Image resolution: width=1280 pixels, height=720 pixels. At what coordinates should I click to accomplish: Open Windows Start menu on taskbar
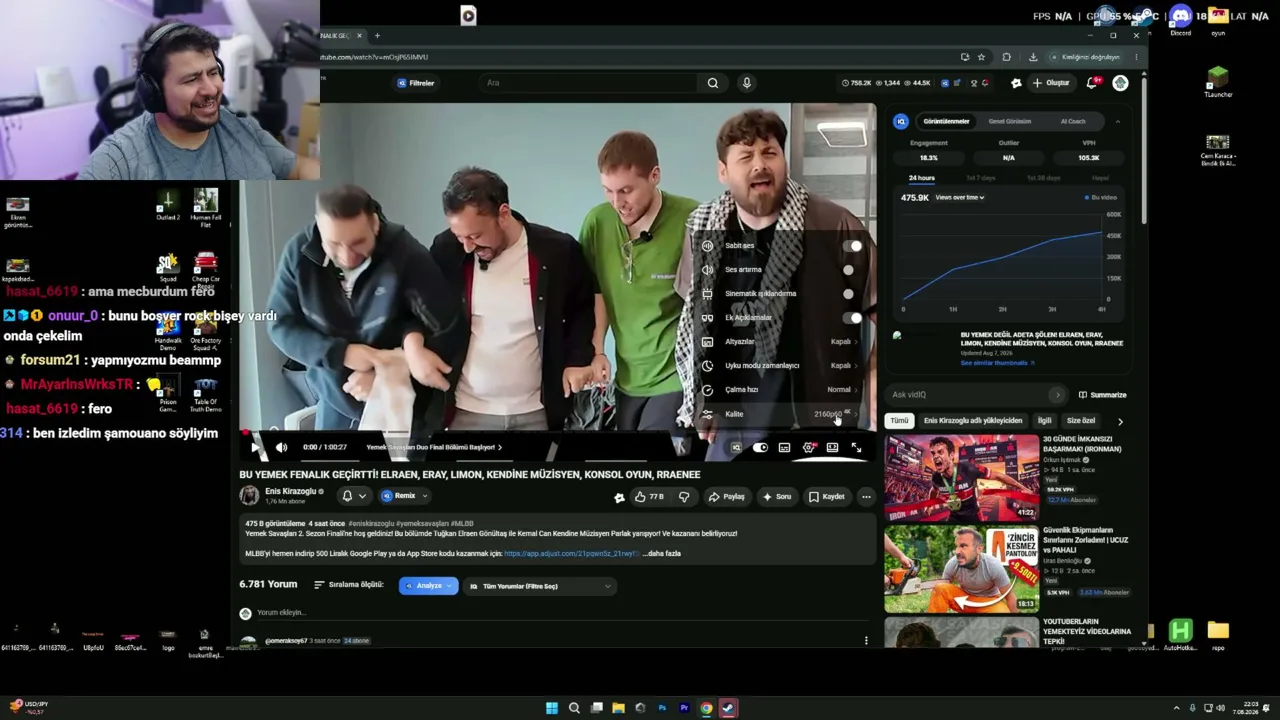click(x=551, y=708)
